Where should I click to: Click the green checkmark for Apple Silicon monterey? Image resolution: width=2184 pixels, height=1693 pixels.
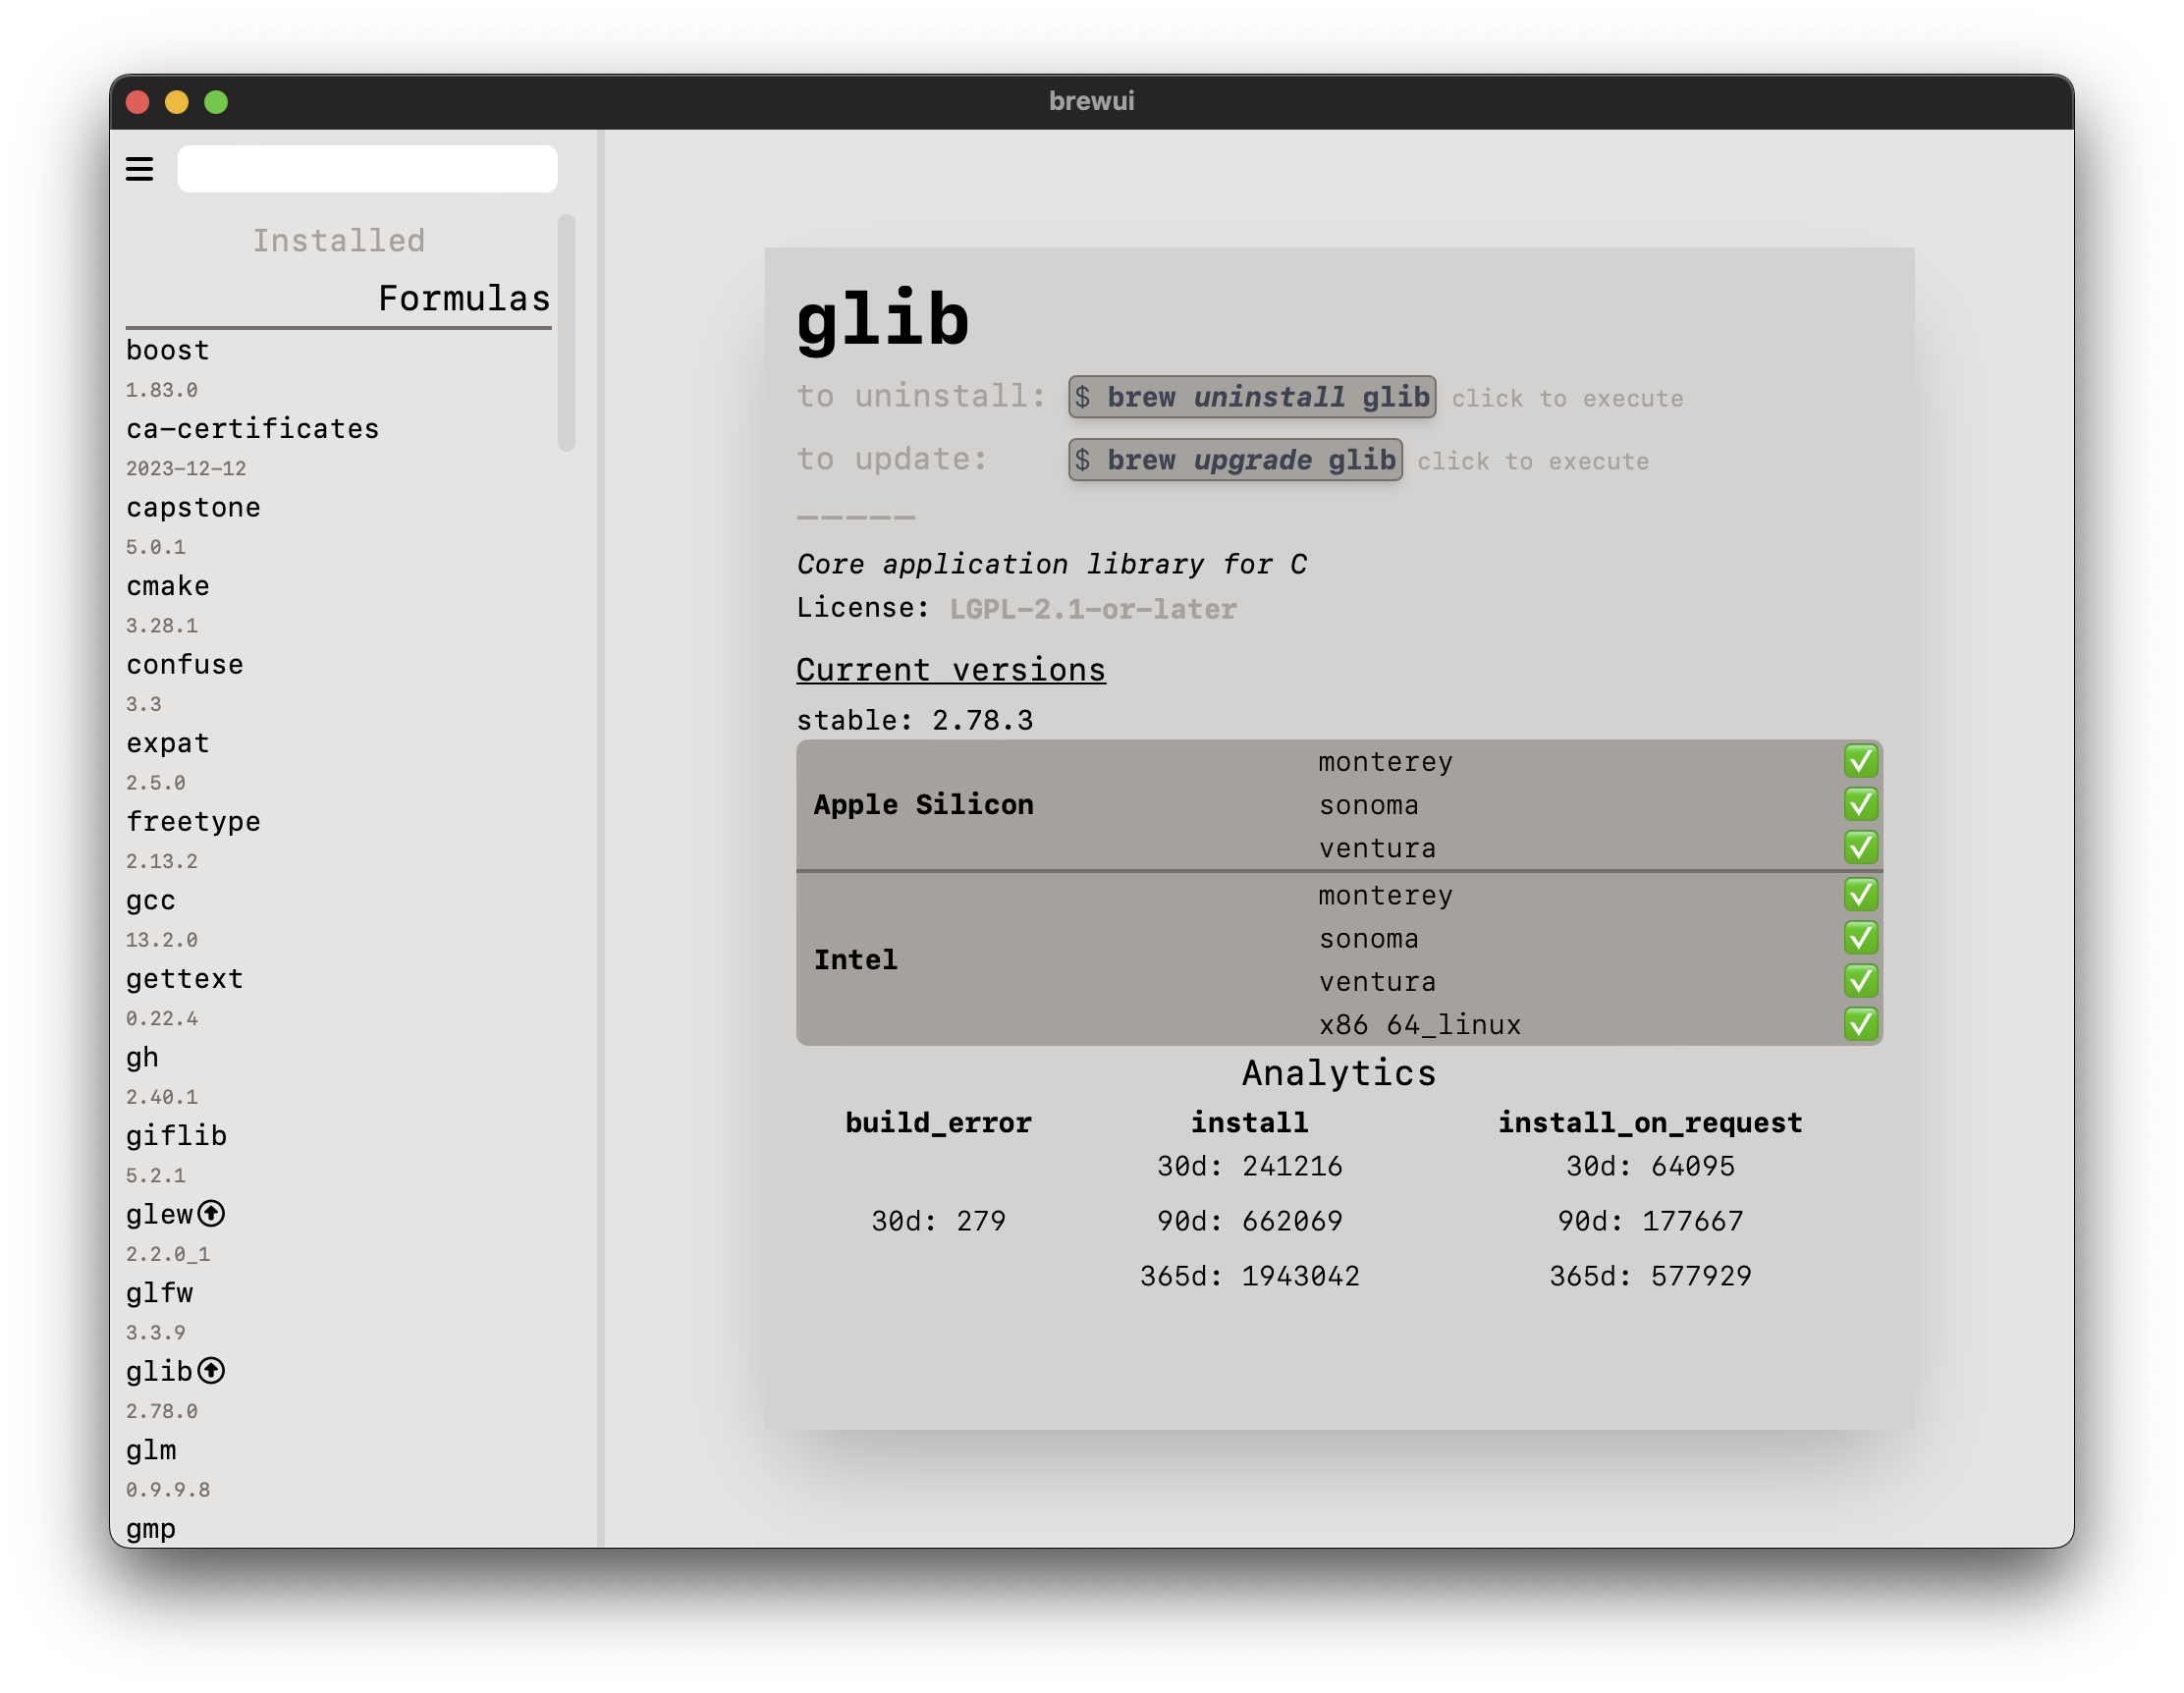pos(1860,761)
